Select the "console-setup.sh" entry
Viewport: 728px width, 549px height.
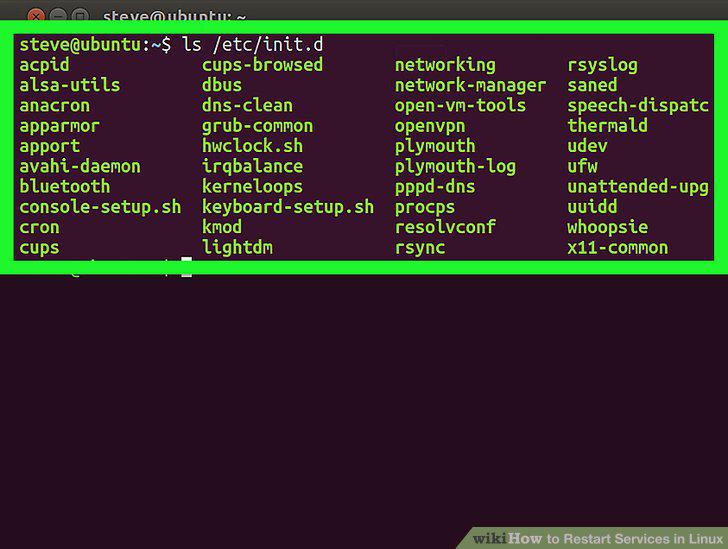100,207
